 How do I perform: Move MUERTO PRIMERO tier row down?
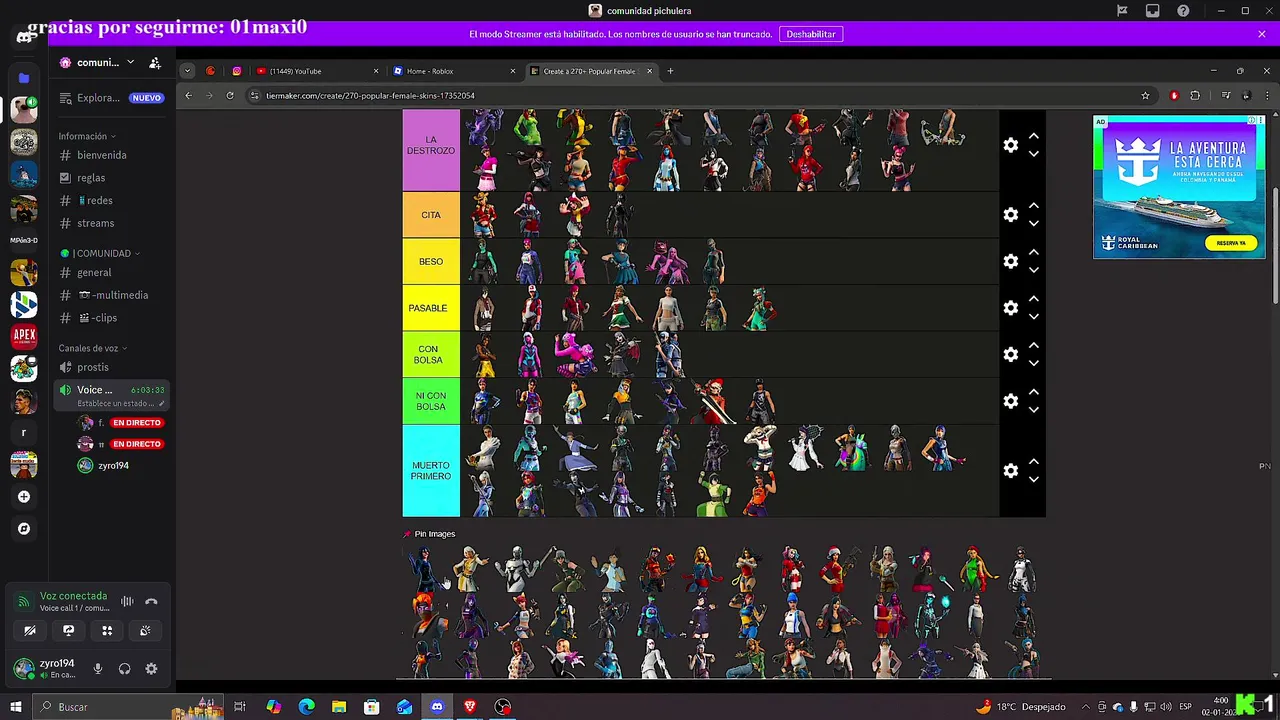pos(1034,479)
